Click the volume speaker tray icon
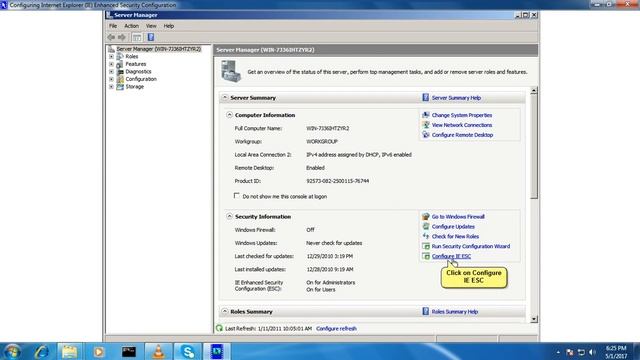Screen dimensions: 640x360 [x=592, y=352]
